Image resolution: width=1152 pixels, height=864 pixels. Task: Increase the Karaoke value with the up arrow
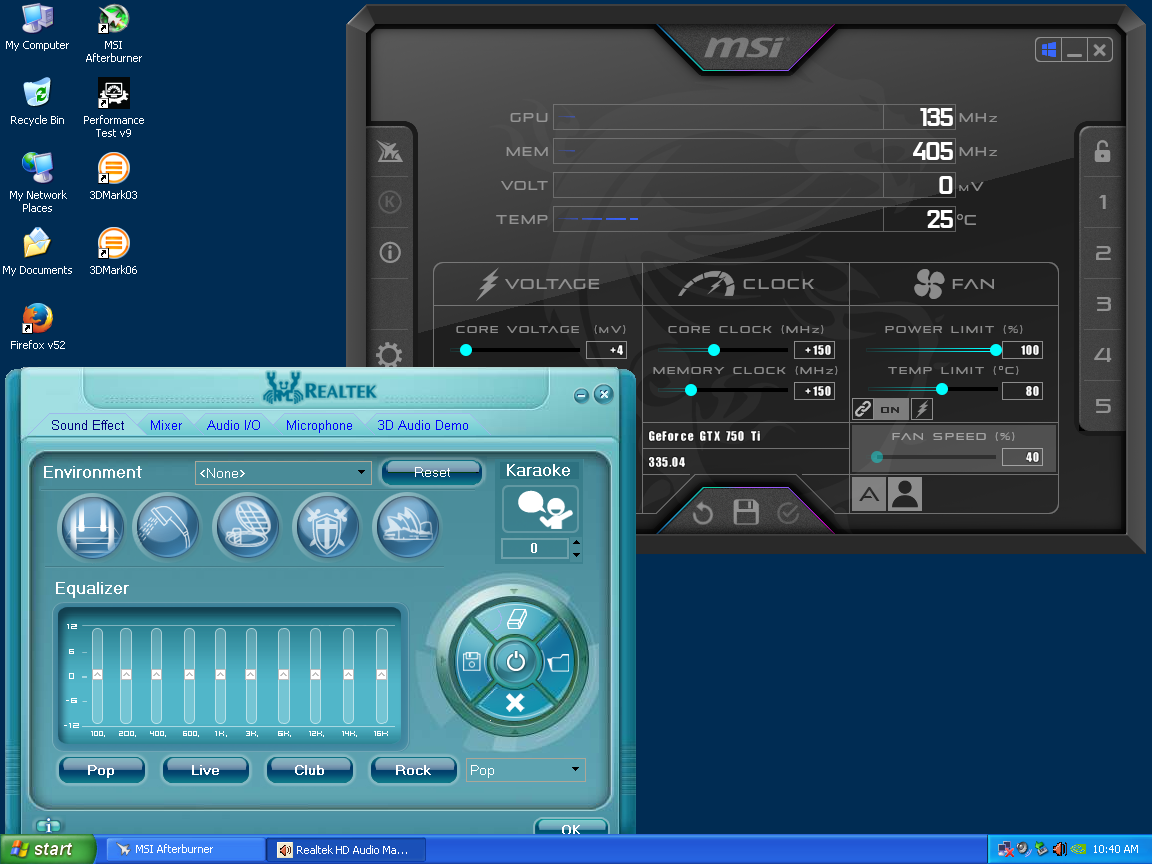click(x=575, y=543)
